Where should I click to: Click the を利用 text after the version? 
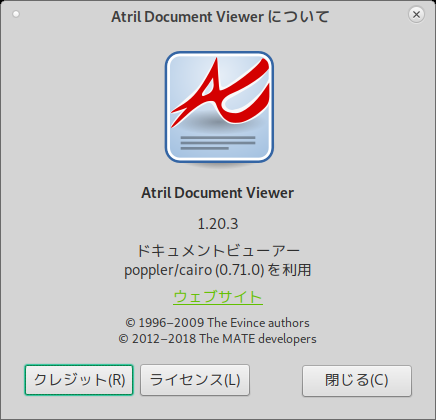289,270
